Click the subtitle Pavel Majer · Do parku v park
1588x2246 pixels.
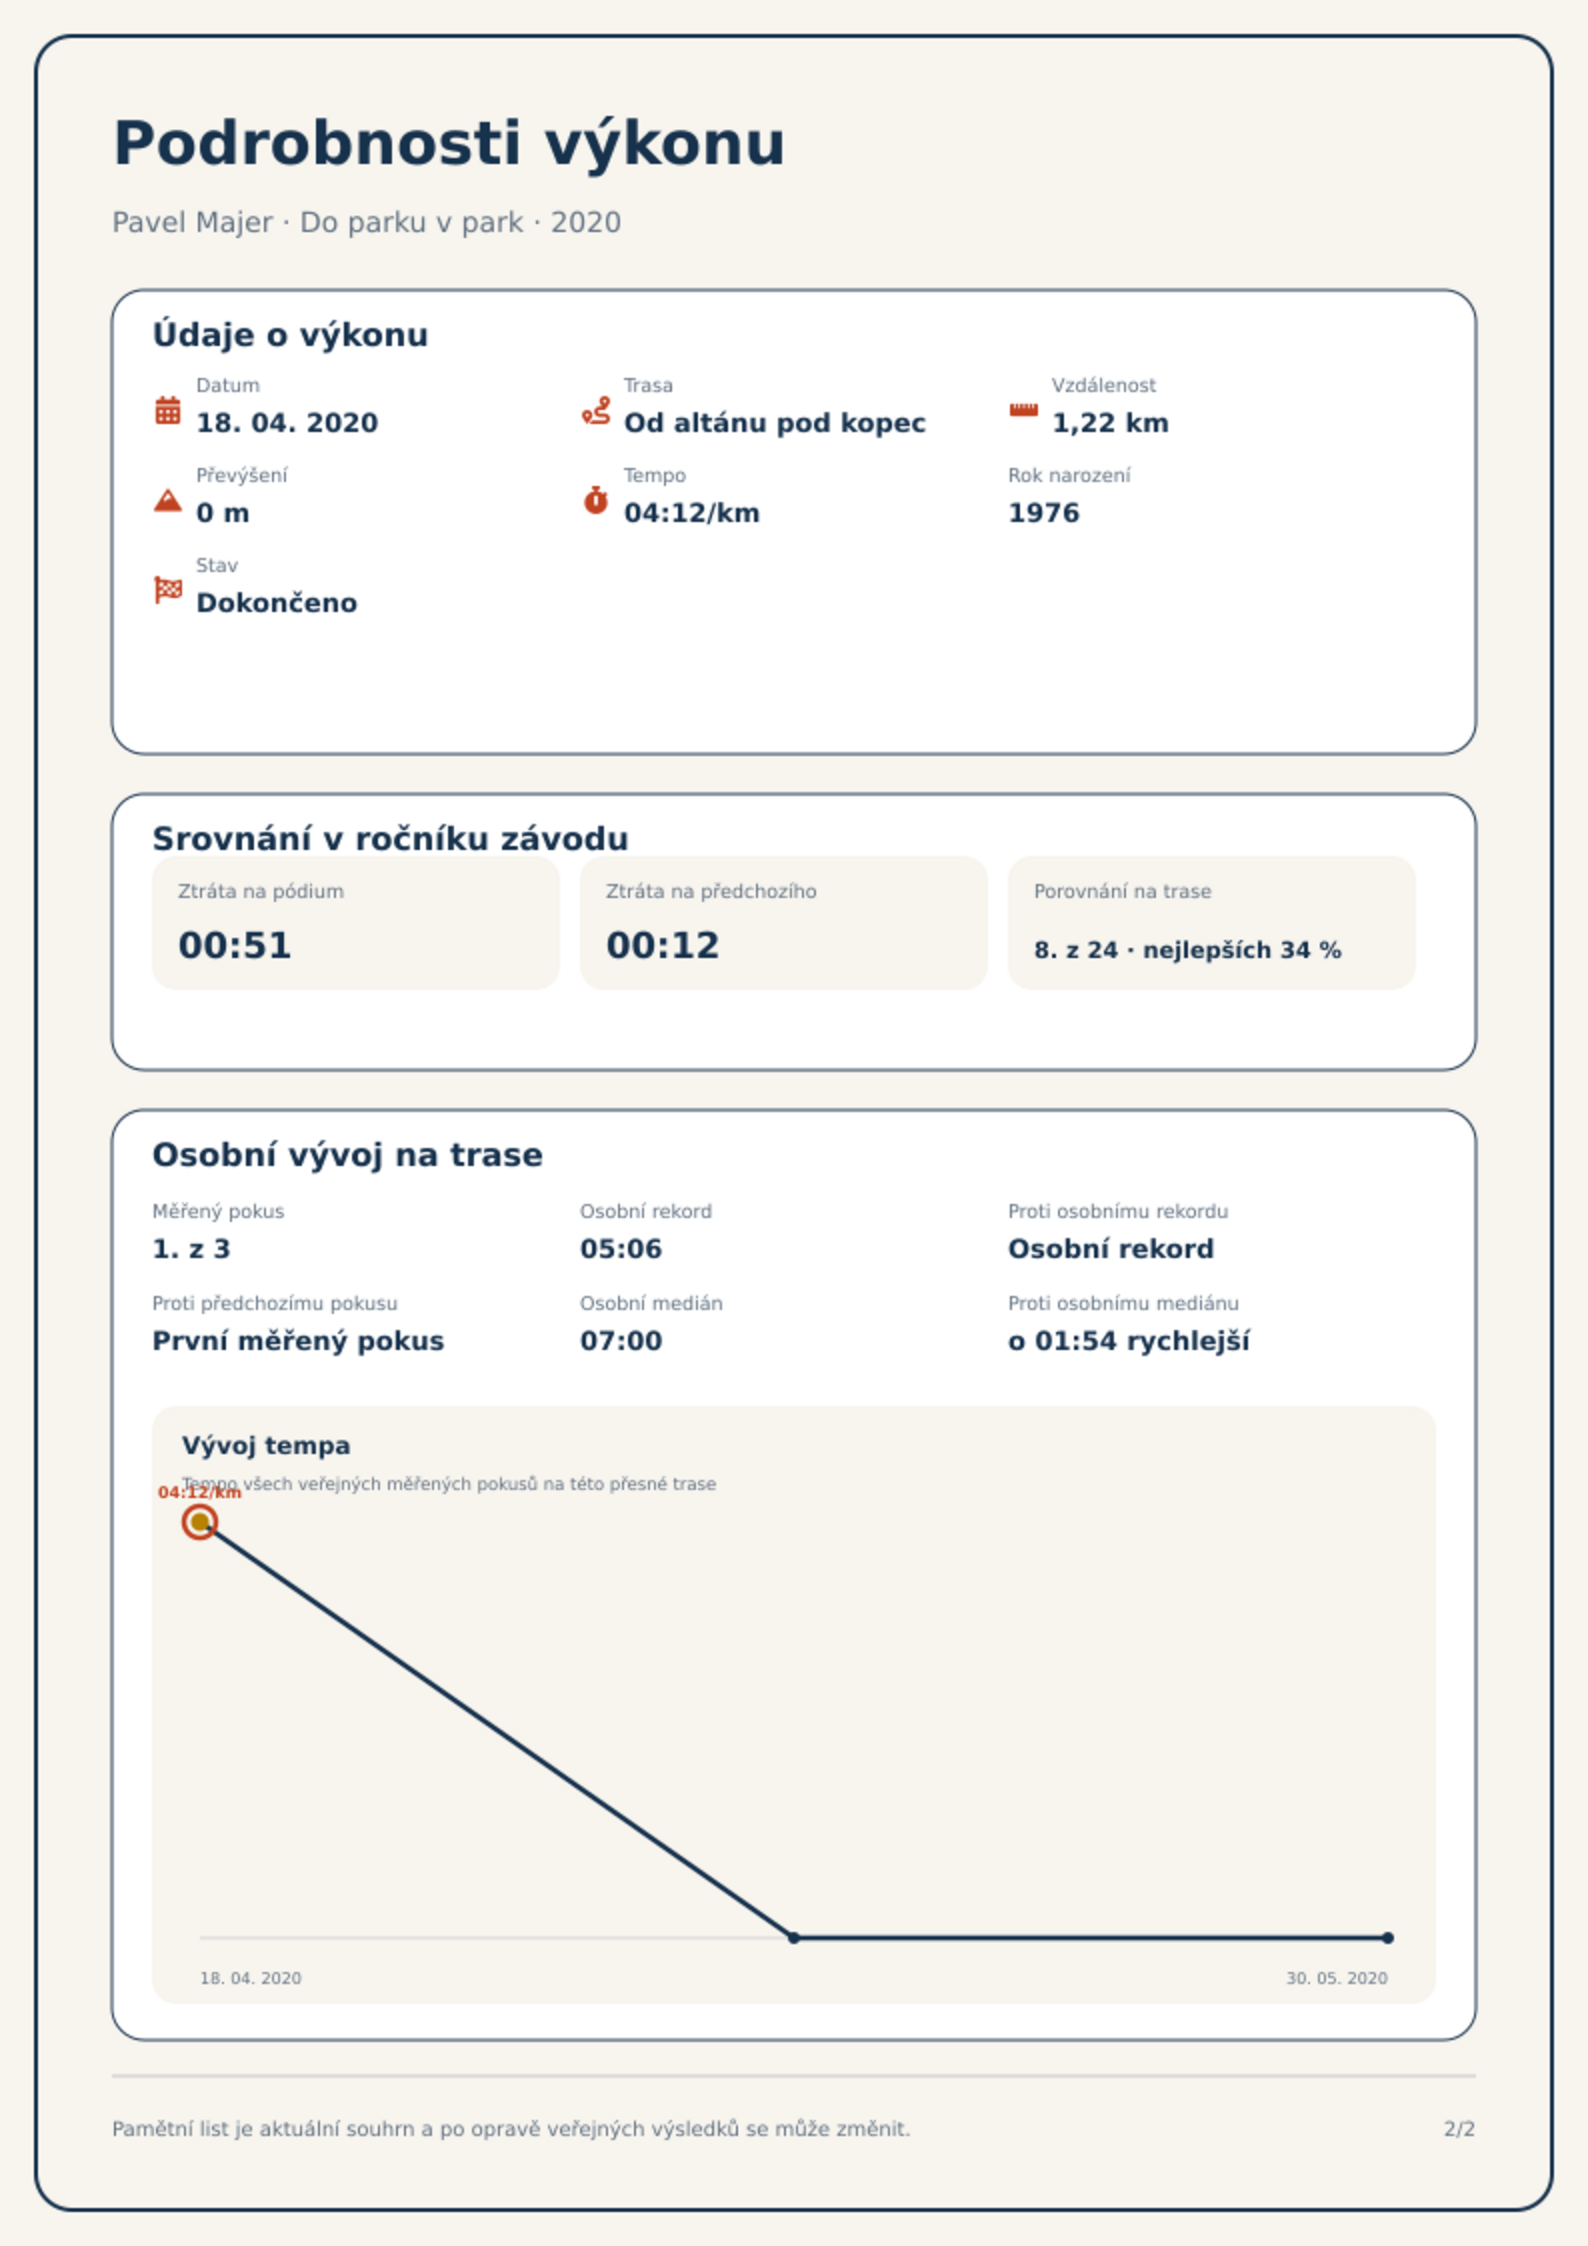[318, 222]
